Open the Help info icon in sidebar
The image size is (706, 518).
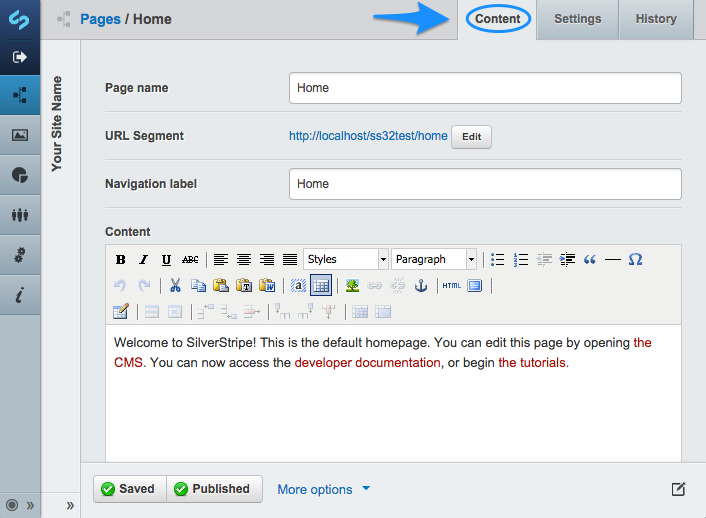tap(20, 295)
